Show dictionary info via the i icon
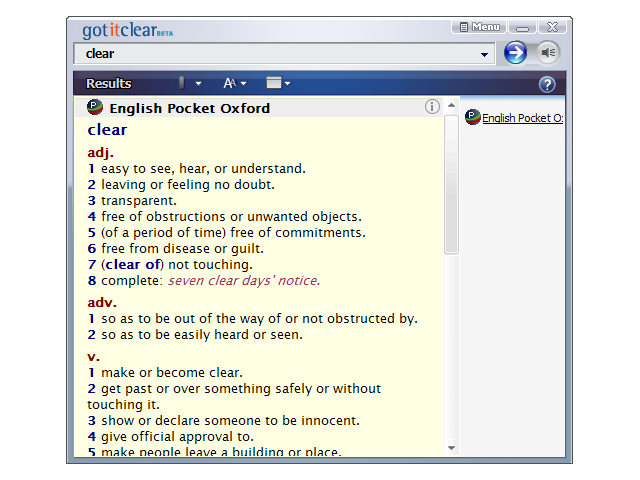640x480 pixels. [x=432, y=107]
